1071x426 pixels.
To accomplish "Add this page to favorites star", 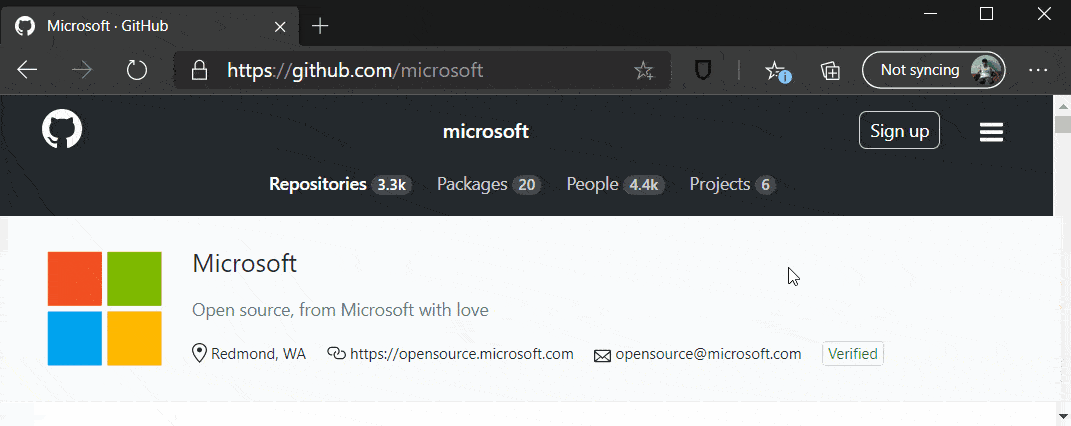I will click(x=644, y=70).
